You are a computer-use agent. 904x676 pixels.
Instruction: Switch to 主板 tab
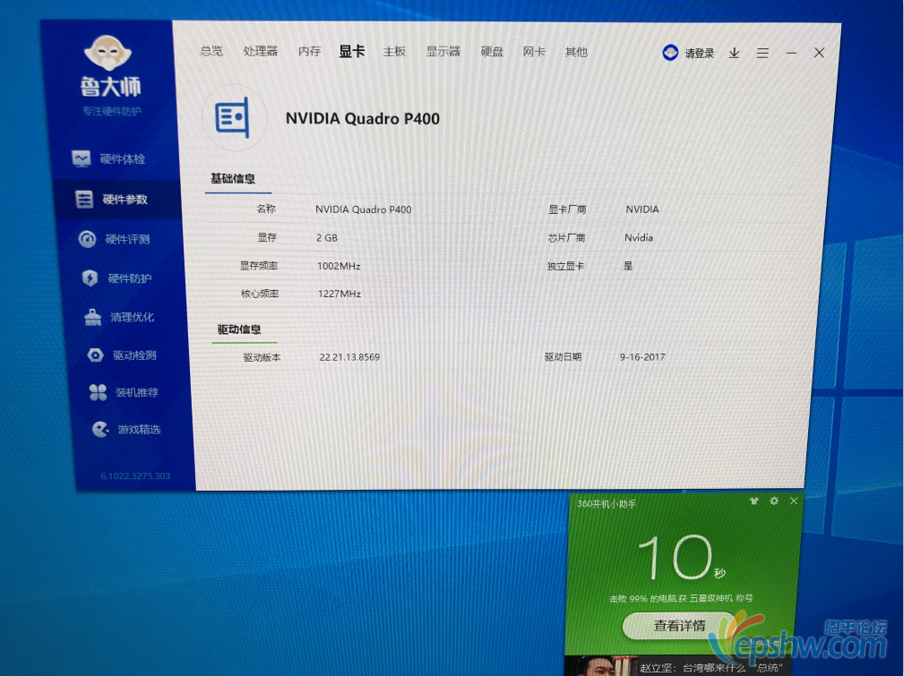[394, 52]
